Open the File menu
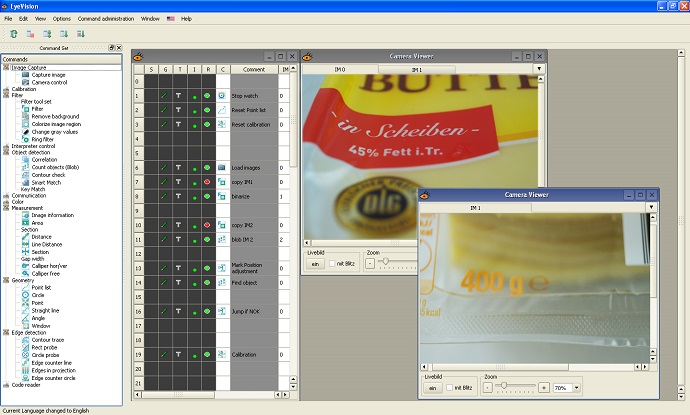This screenshot has height=415, width=690. pyautogui.click(x=8, y=19)
